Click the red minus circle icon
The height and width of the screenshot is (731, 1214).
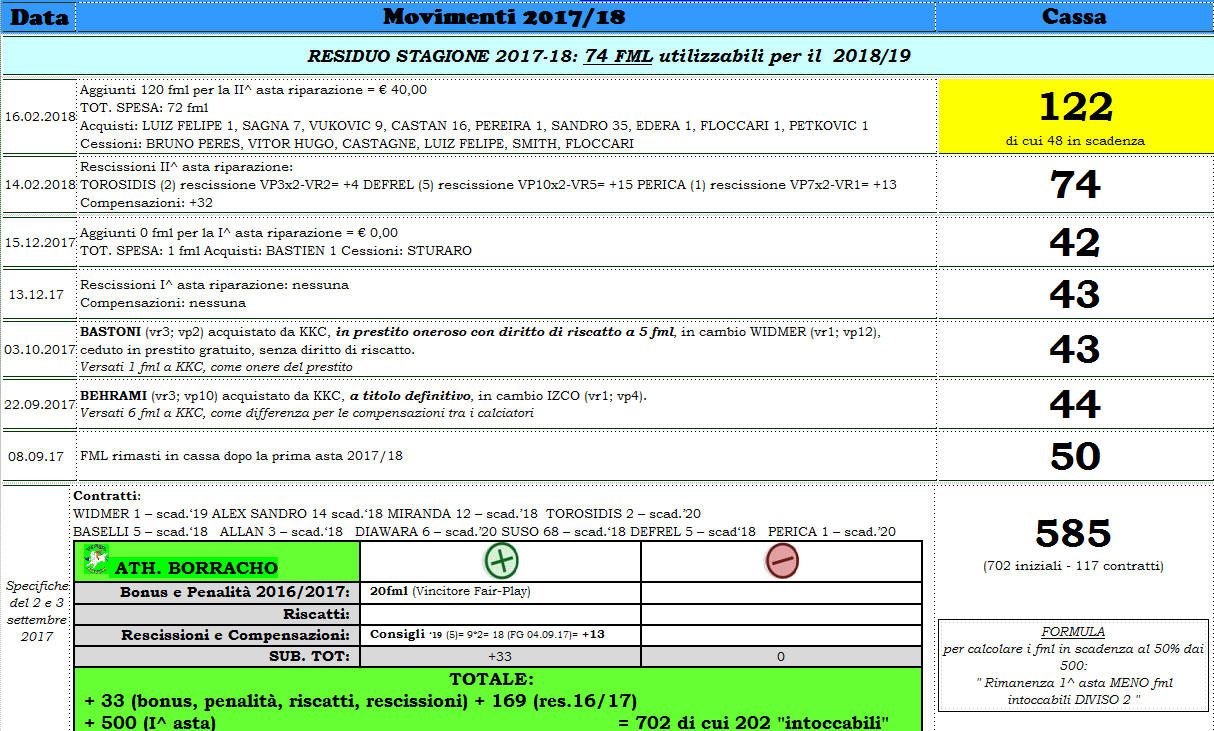782,561
